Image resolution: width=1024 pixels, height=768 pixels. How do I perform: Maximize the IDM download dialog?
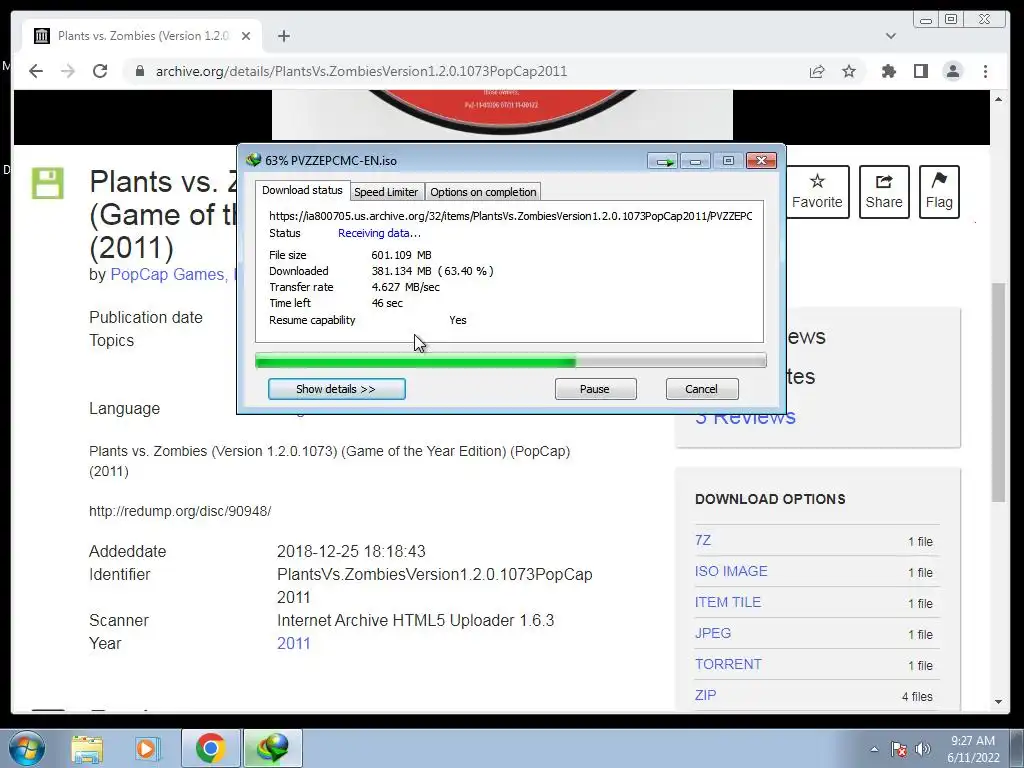pyautogui.click(x=728, y=161)
